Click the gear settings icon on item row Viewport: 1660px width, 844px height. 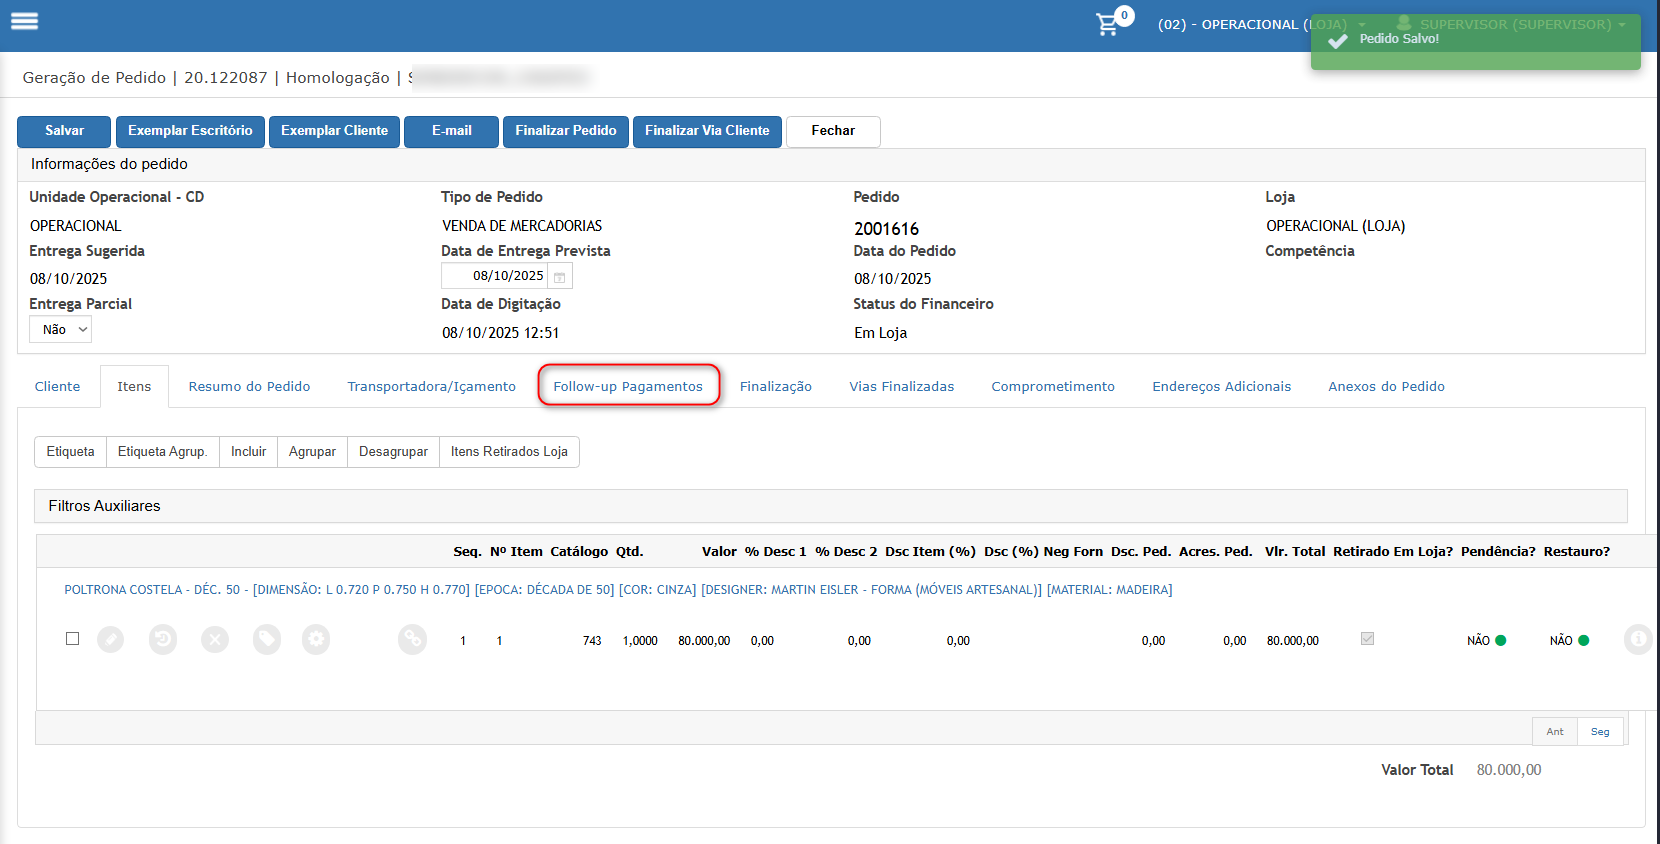316,639
